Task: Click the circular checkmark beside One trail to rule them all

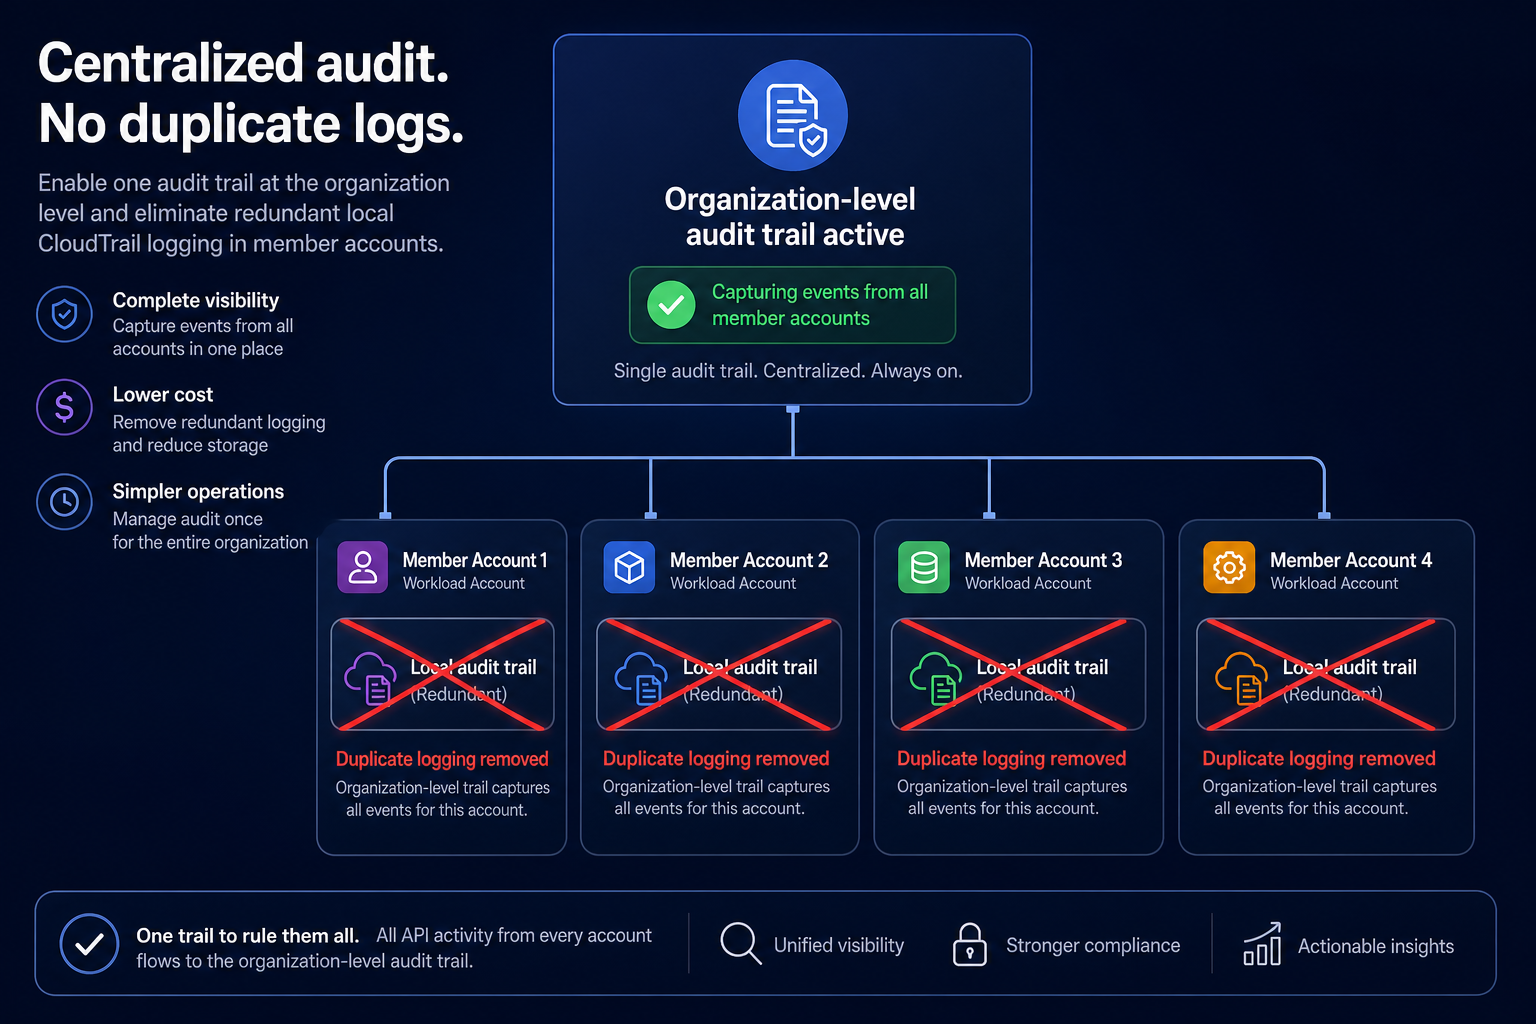Action: click(89, 944)
